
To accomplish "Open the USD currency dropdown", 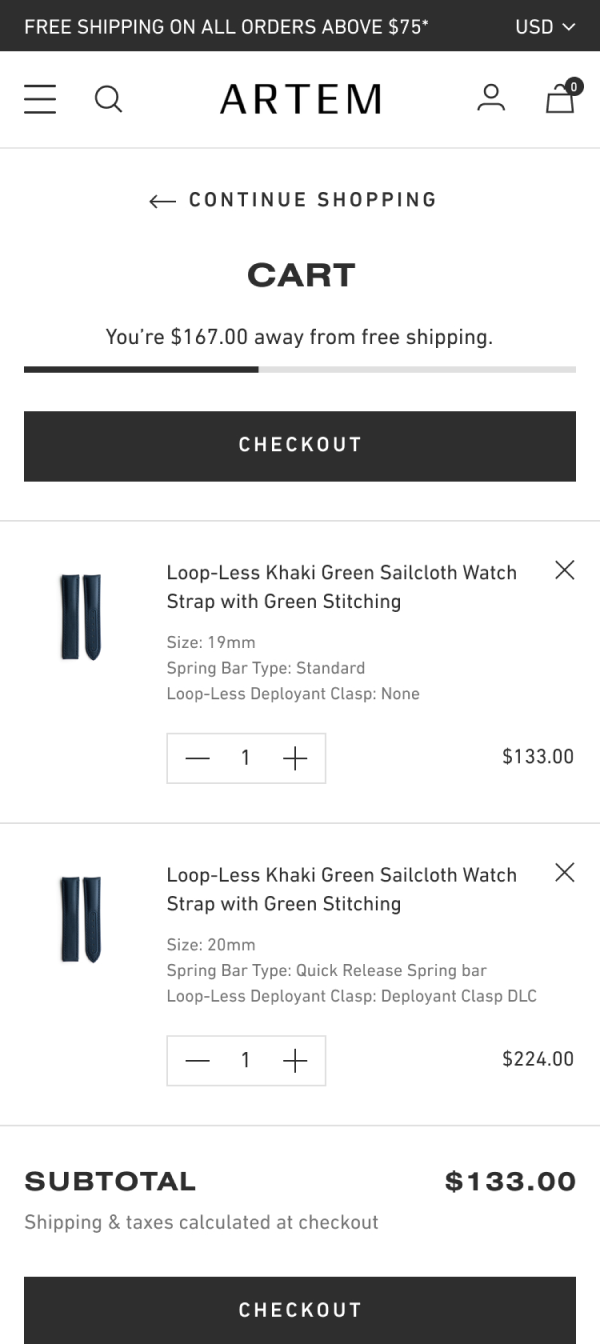I will pyautogui.click(x=545, y=26).
